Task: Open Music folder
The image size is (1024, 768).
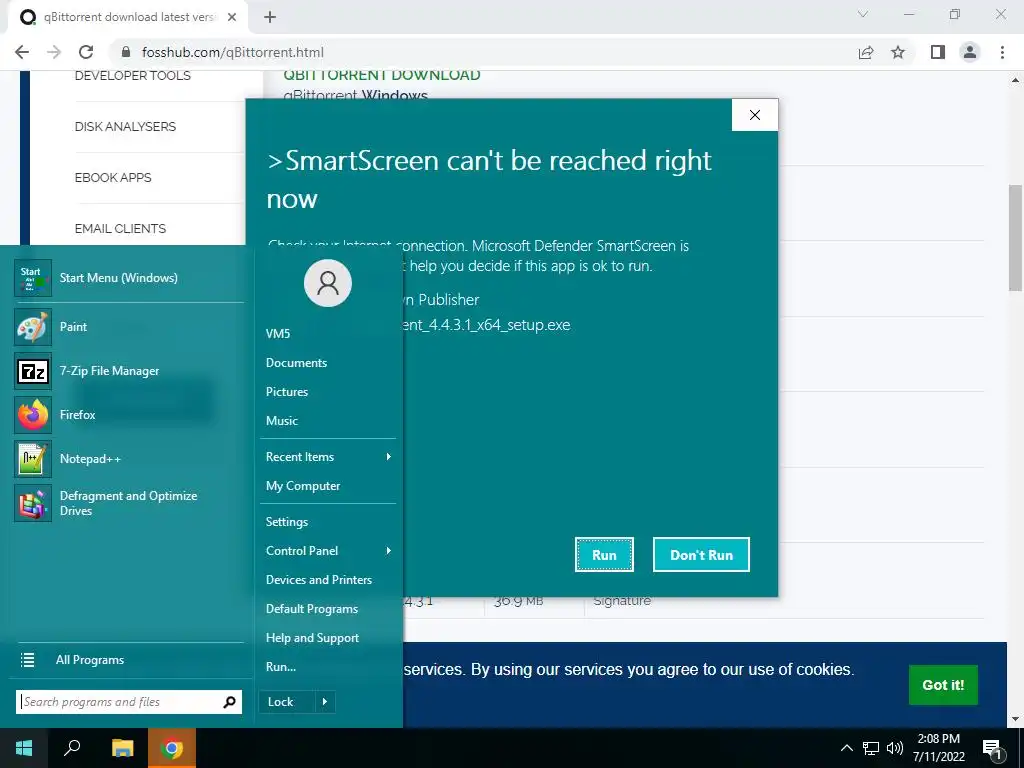Action: (281, 421)
